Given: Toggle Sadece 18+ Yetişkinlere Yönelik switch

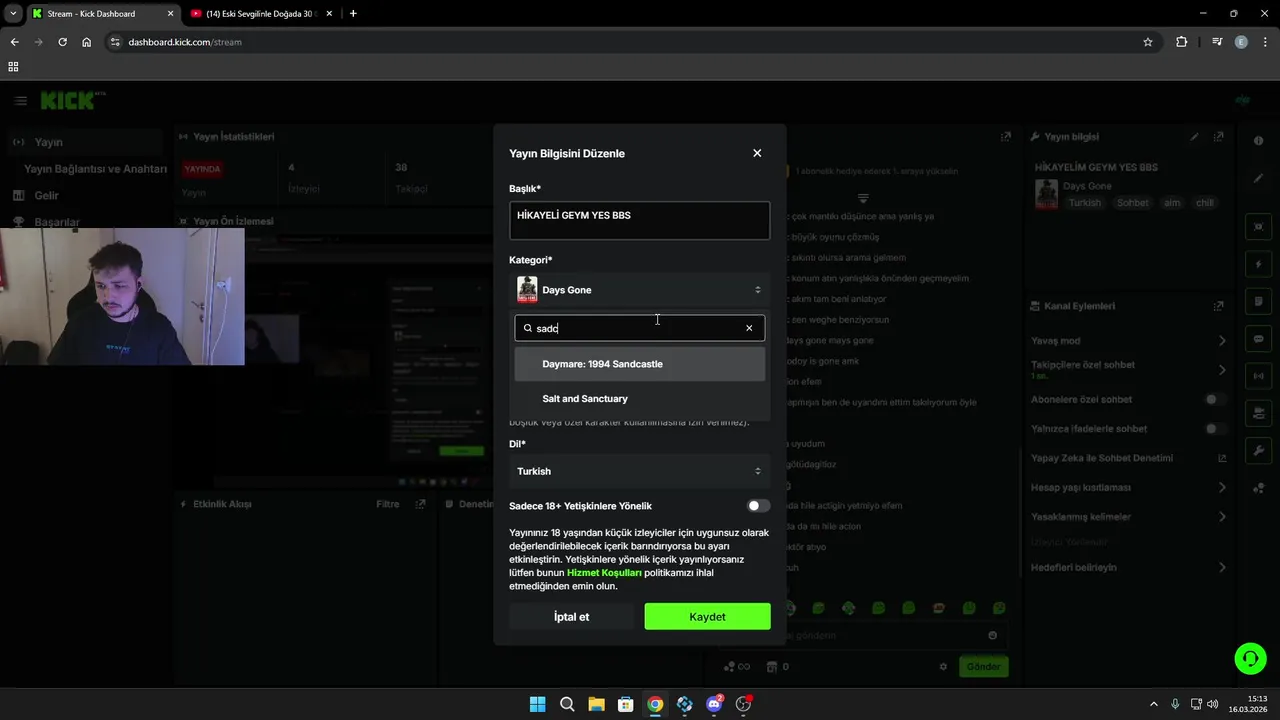Looking at the screenshot, I should tap(759, 506).
